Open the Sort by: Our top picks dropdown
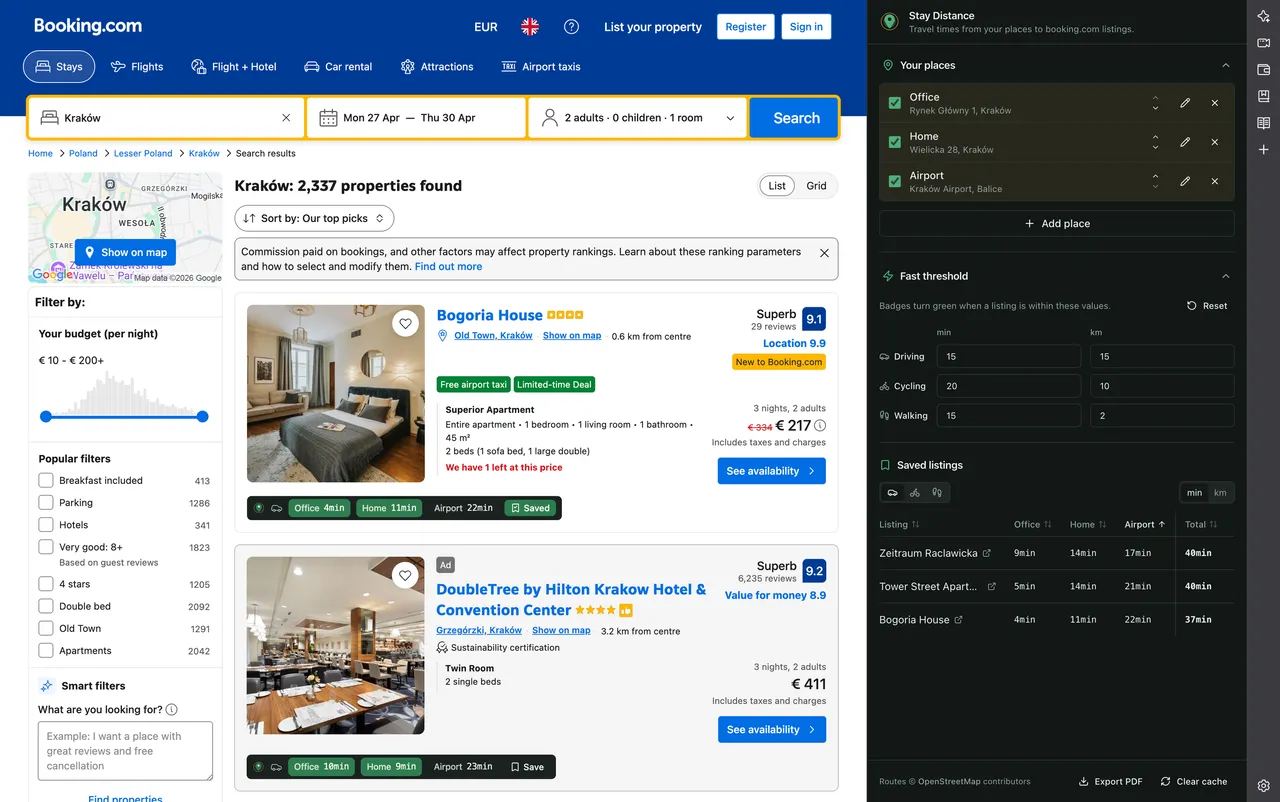Viewport: 1280px width, 802px height. coord(315,218)
